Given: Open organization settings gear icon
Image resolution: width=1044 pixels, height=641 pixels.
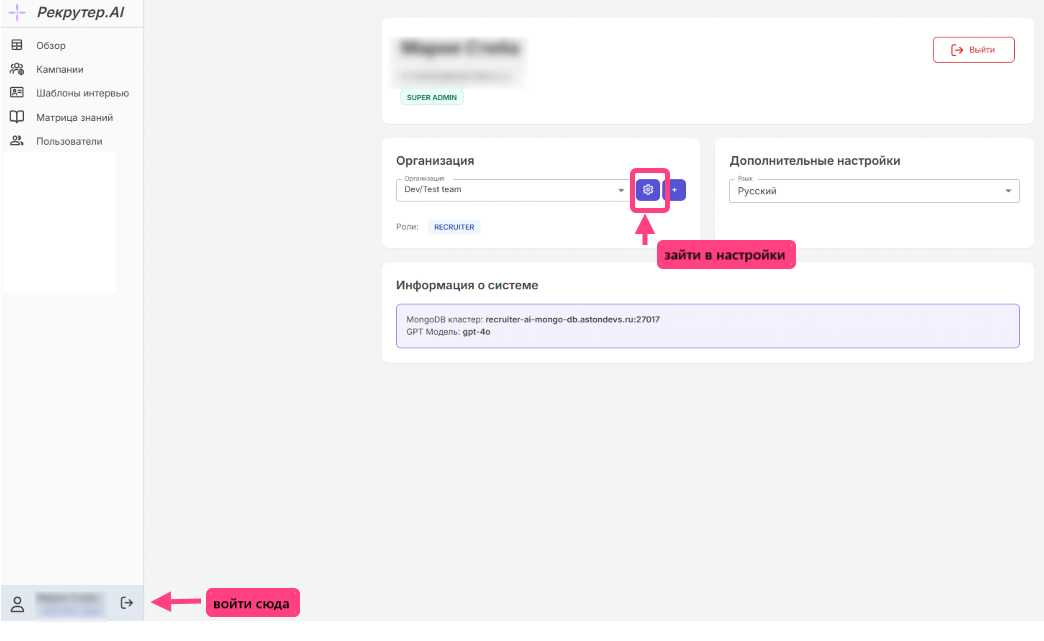Looking at the screenshot, I should 648,190.
